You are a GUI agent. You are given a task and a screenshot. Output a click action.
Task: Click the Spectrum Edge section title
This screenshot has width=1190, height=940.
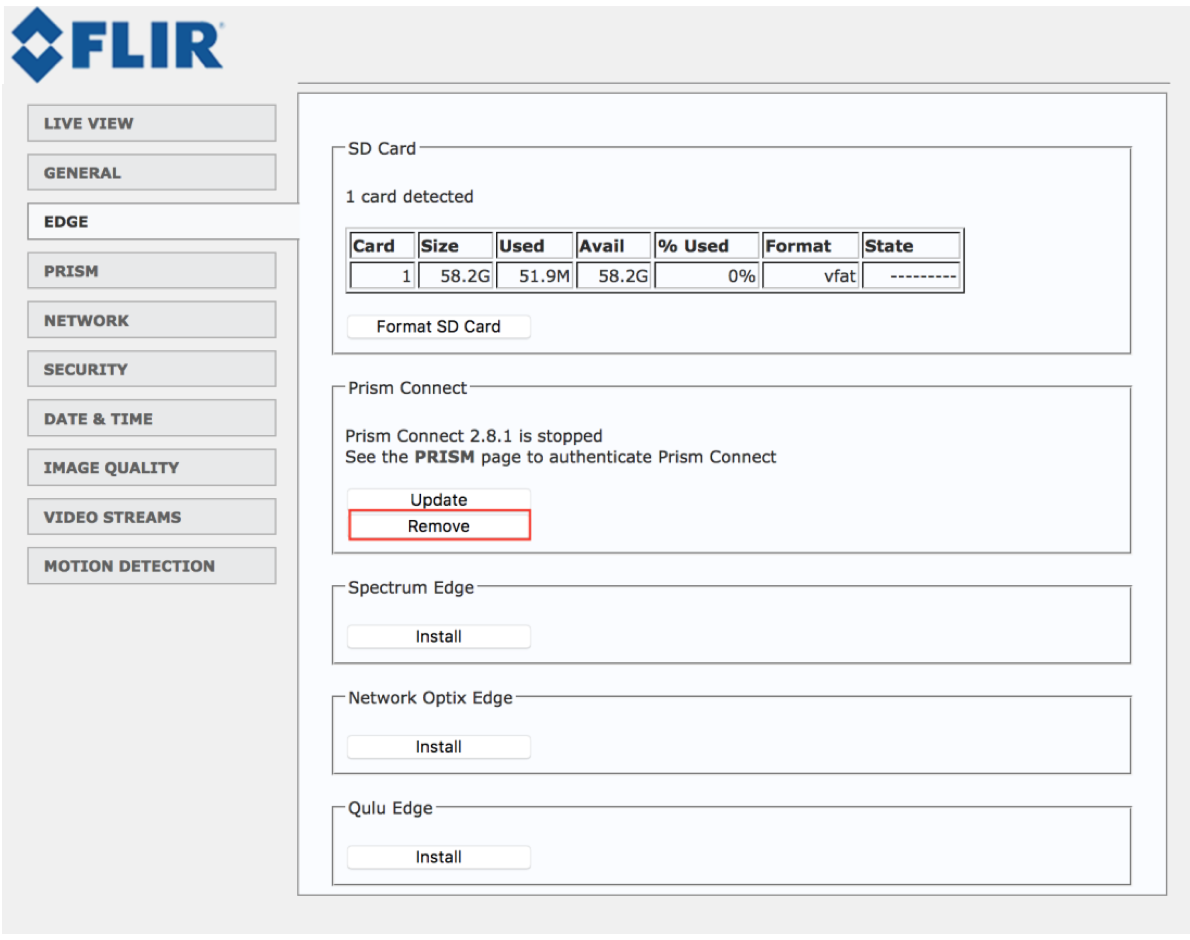(411, 587)
